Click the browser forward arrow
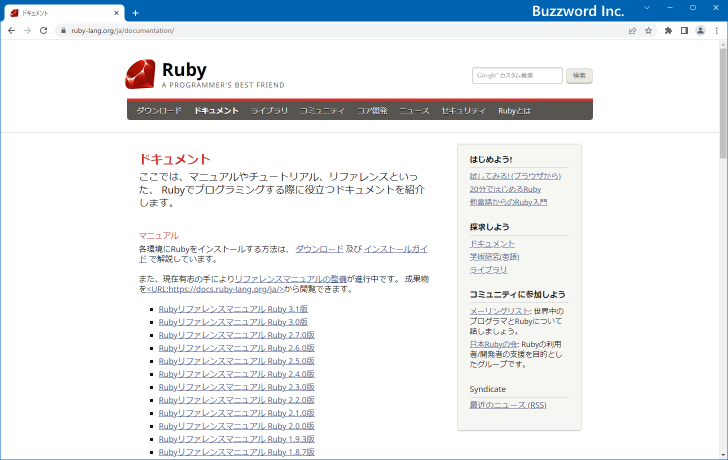Image resolution: width=728 pixels, height=460 pixels. pos(27,31)
